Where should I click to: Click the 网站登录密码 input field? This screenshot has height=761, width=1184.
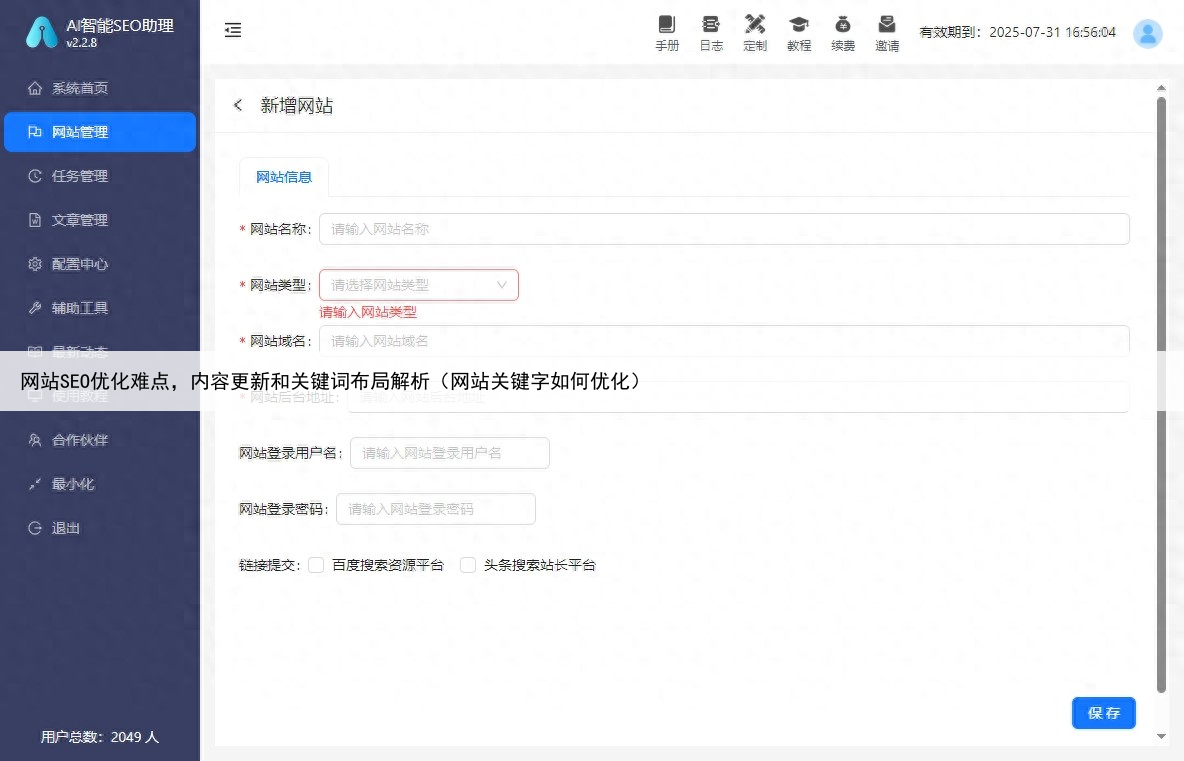(x=436, y=509)
